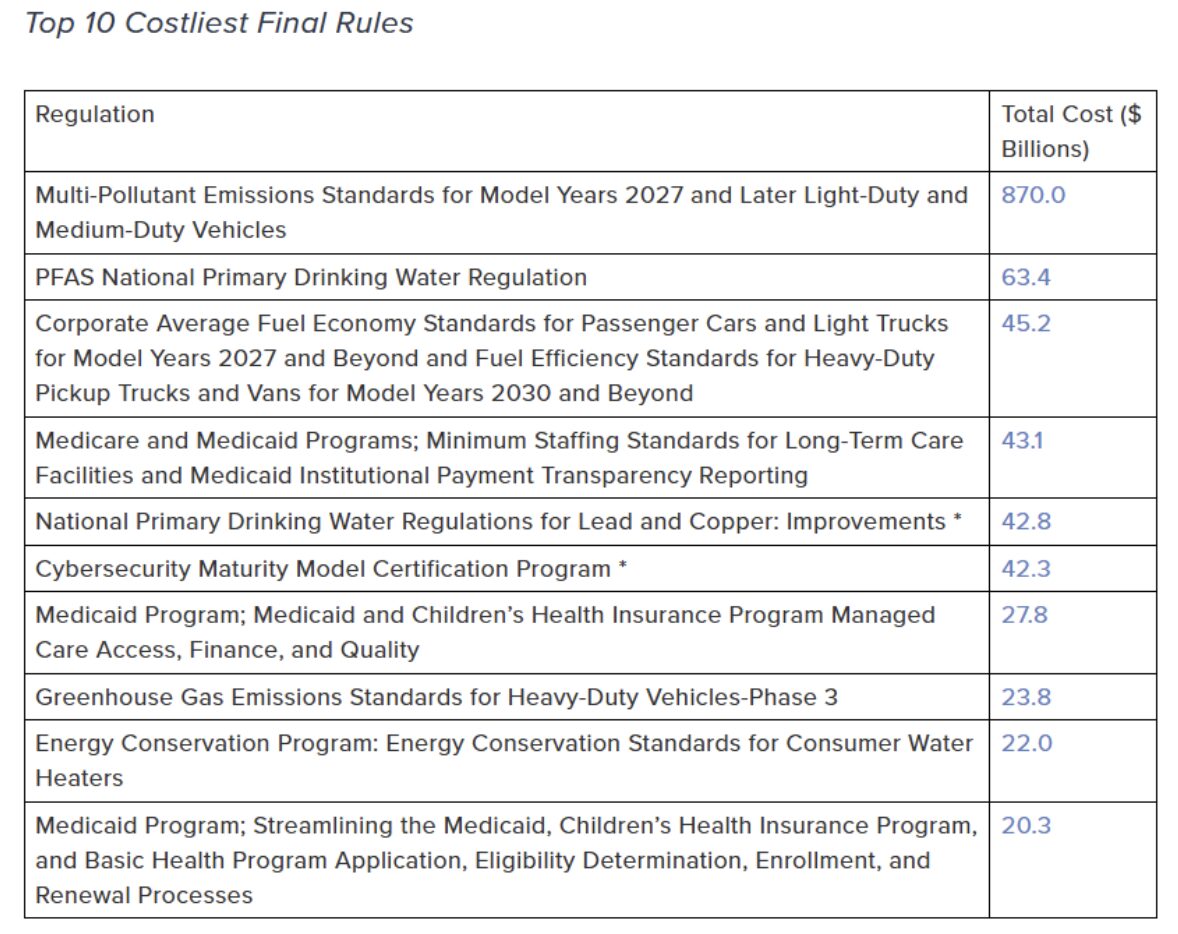Open the 43.1 cost link
1178x934 pixels.
point(1022,440)
